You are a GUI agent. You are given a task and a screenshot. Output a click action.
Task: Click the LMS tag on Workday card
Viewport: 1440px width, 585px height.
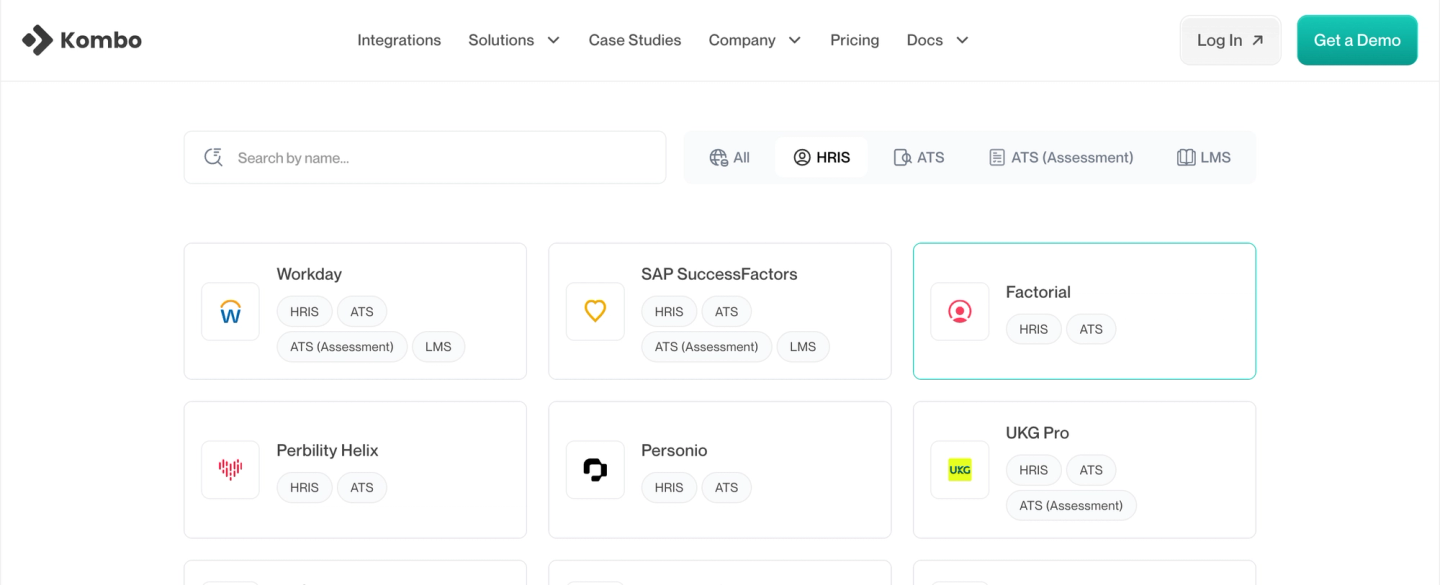click(x=438, y=347)
